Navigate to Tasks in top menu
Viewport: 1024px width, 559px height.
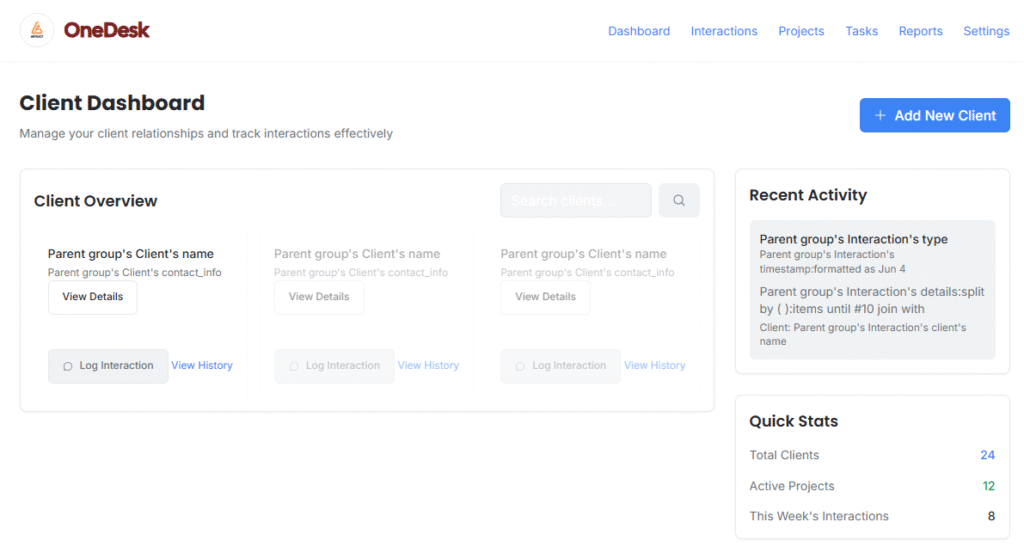pos(861,31)
